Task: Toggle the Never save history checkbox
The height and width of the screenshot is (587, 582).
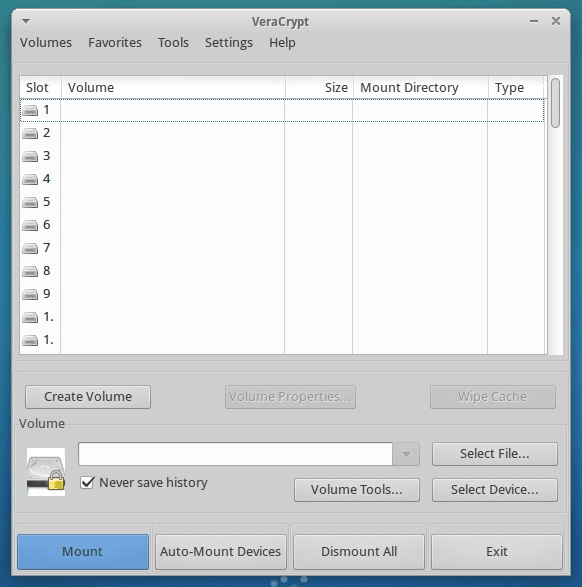Action: pos(87,483)
